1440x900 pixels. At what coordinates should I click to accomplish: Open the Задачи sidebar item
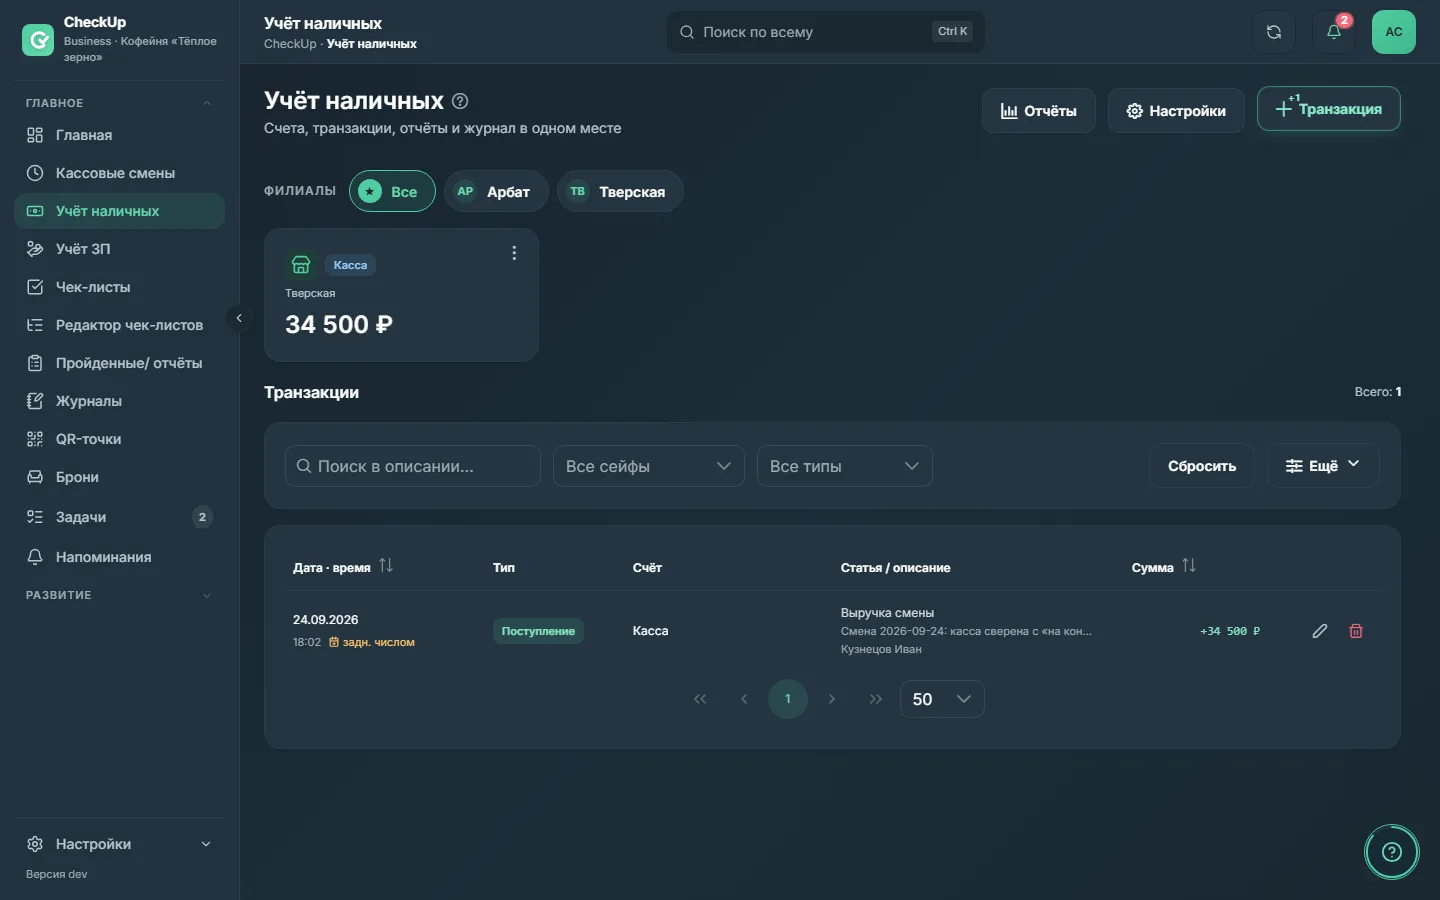click(x=119, y=517)
